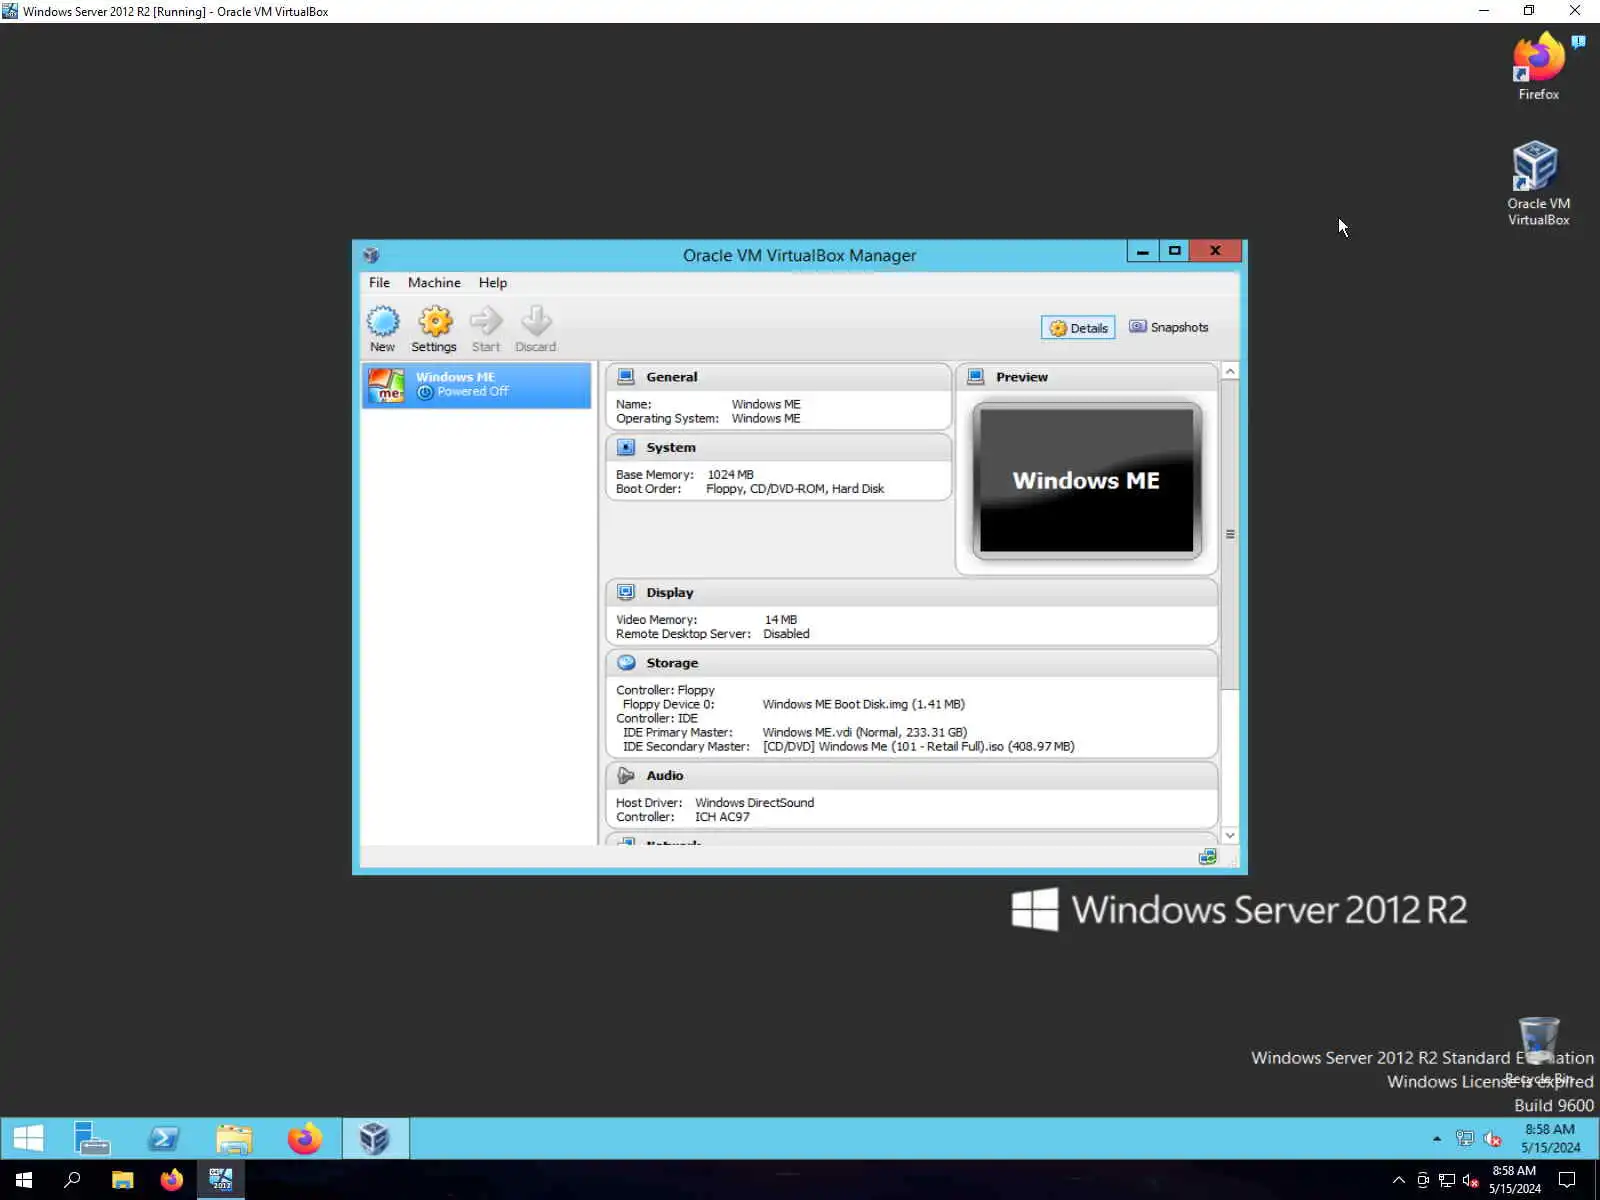Click the "[CD/DVD] Windows Me" ISO entry
The height and width of the screenshot is (1200, 1600).
918,746
